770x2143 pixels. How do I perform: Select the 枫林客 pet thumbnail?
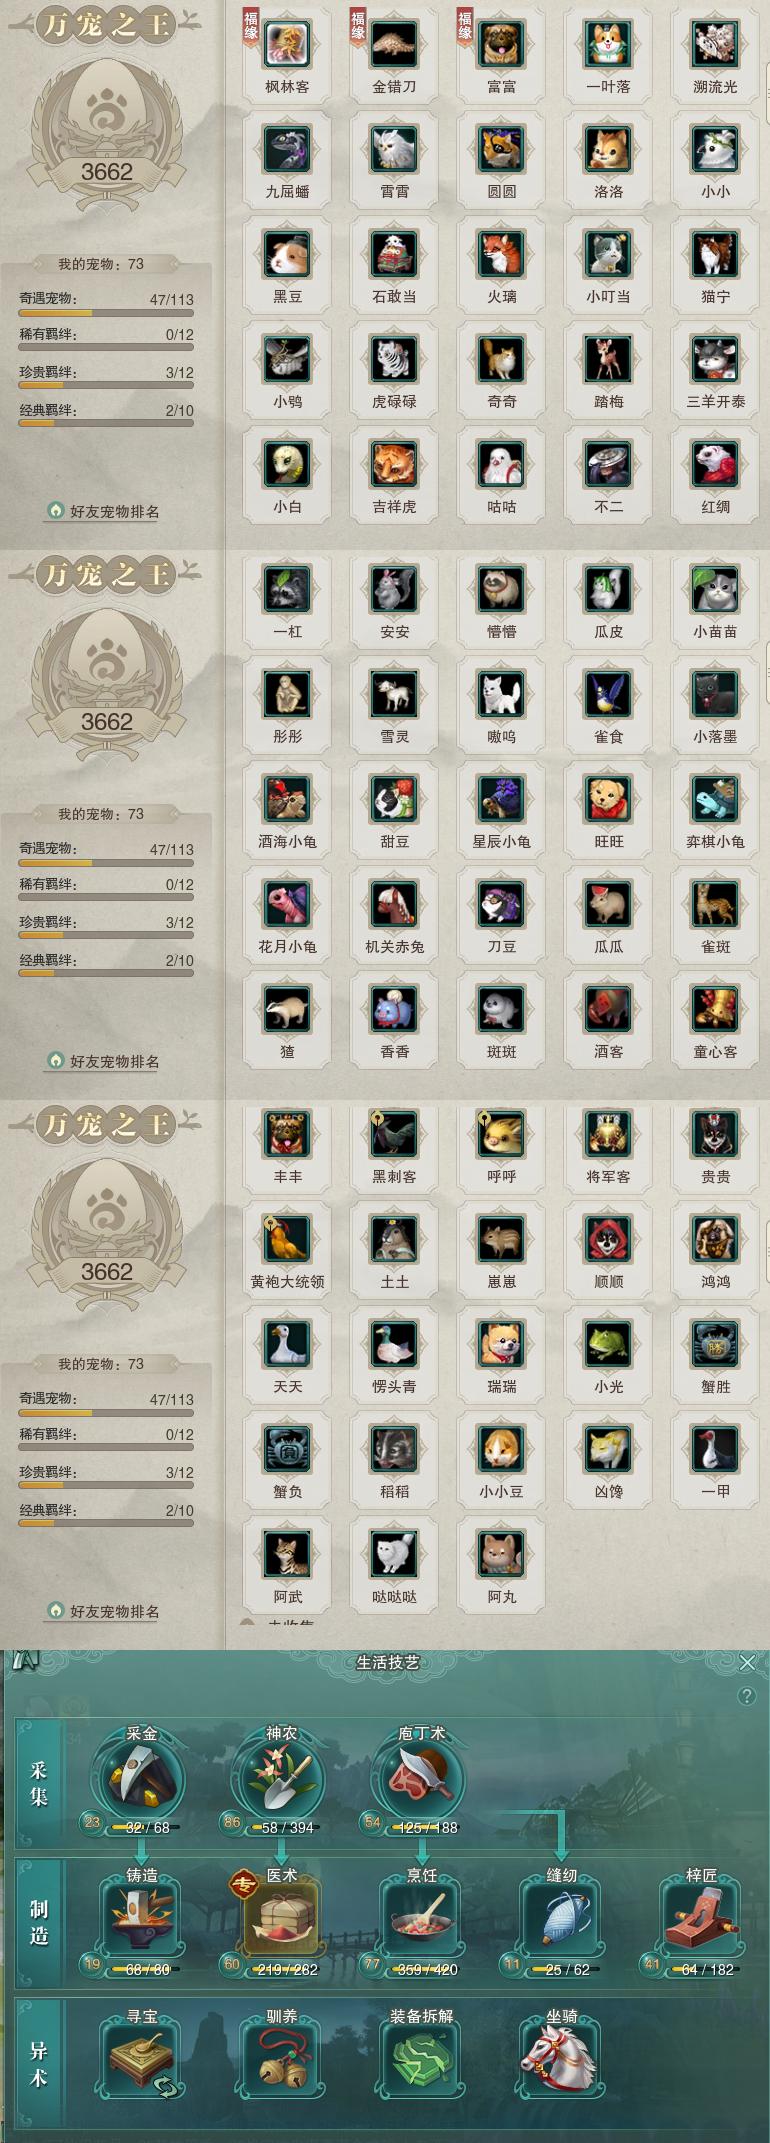[287, 44]
